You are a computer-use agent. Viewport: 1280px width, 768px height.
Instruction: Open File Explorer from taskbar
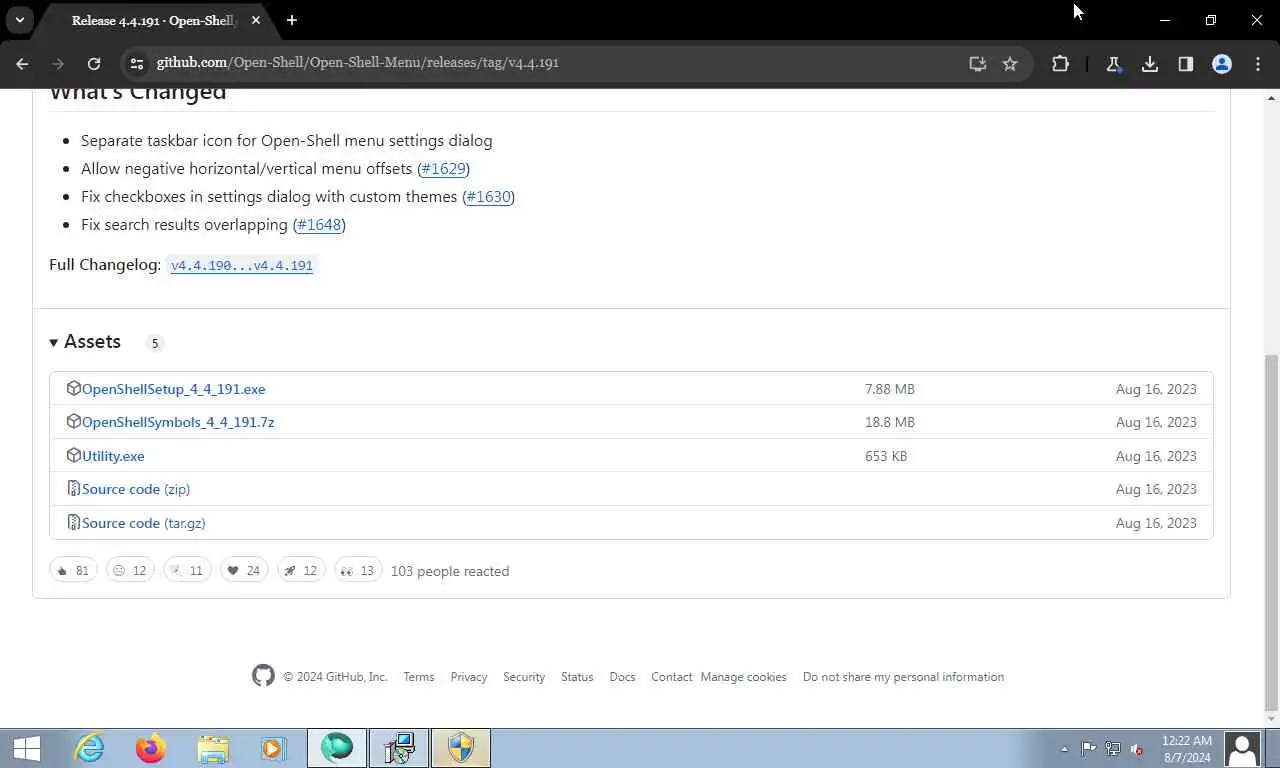click(213, 748)
